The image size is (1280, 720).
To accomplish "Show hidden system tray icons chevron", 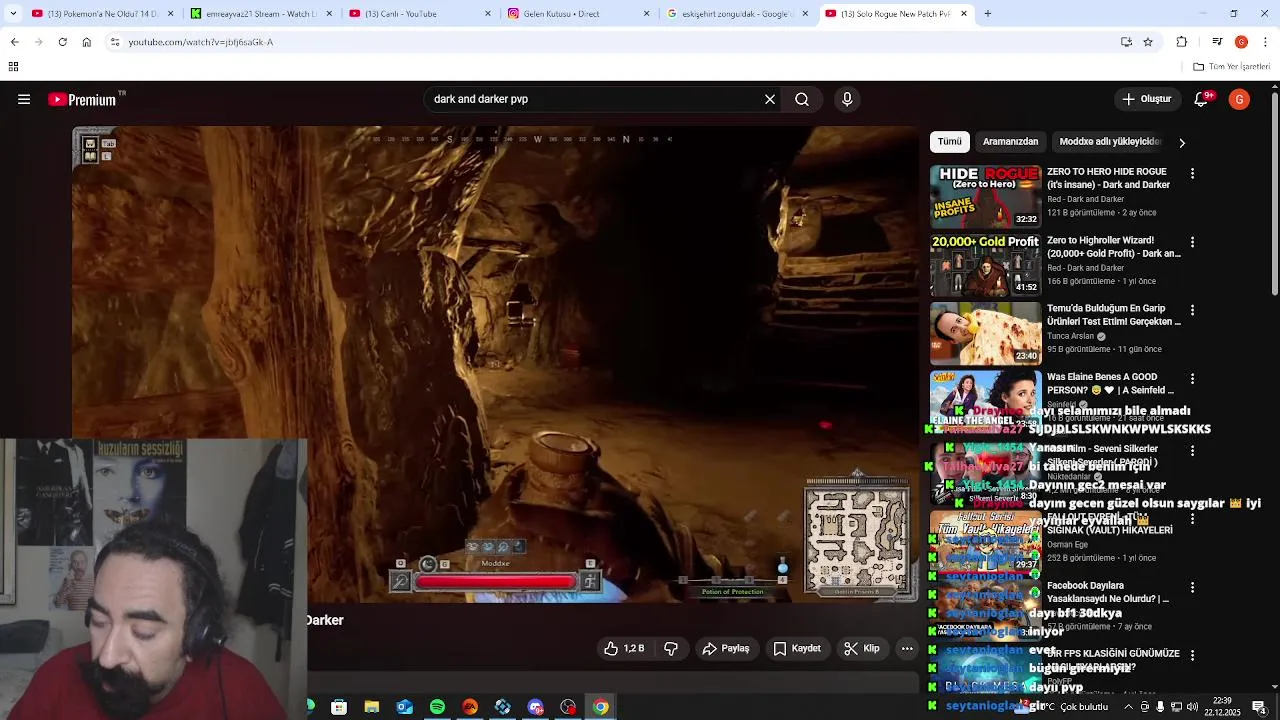I will click(1129, 707).
